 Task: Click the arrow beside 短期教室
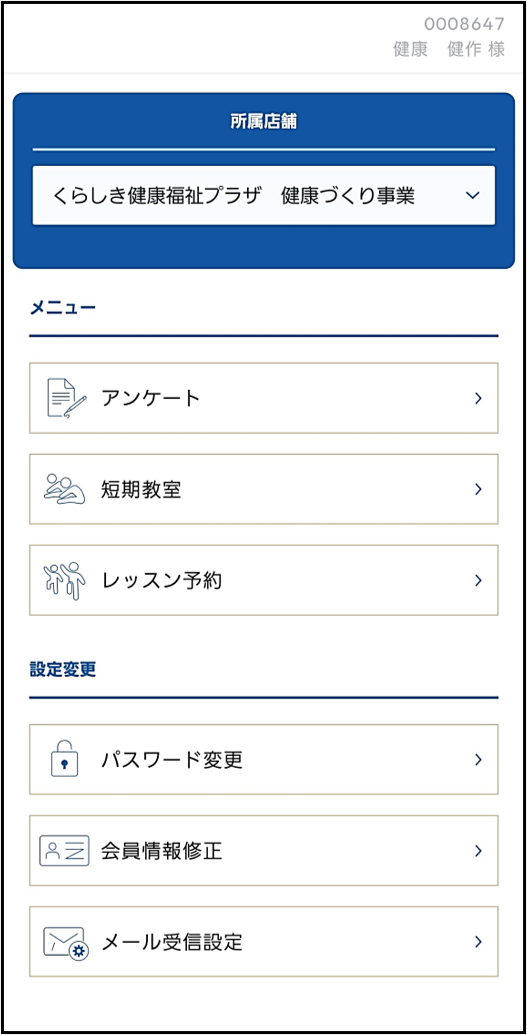[x=478, y=489]
